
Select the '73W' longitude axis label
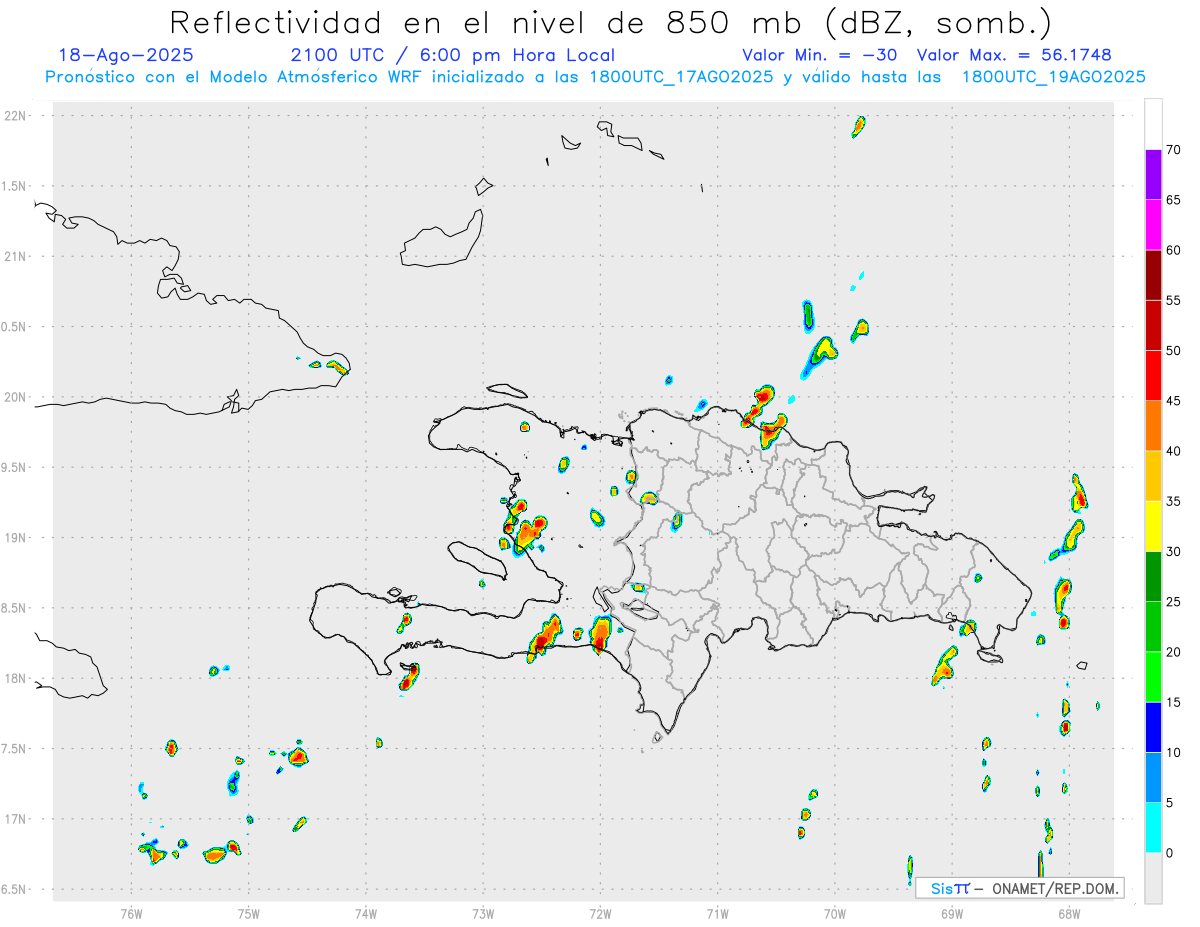coord(483,913)
